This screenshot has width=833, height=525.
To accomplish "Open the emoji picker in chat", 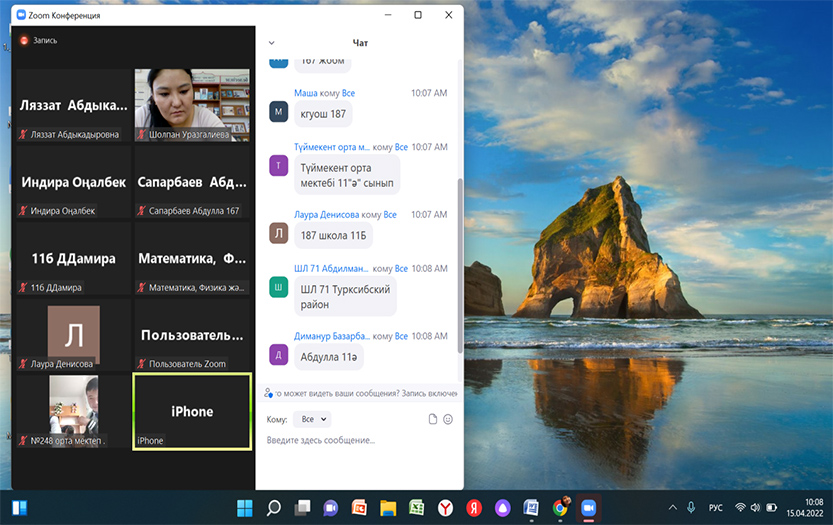I will [448, 419].
